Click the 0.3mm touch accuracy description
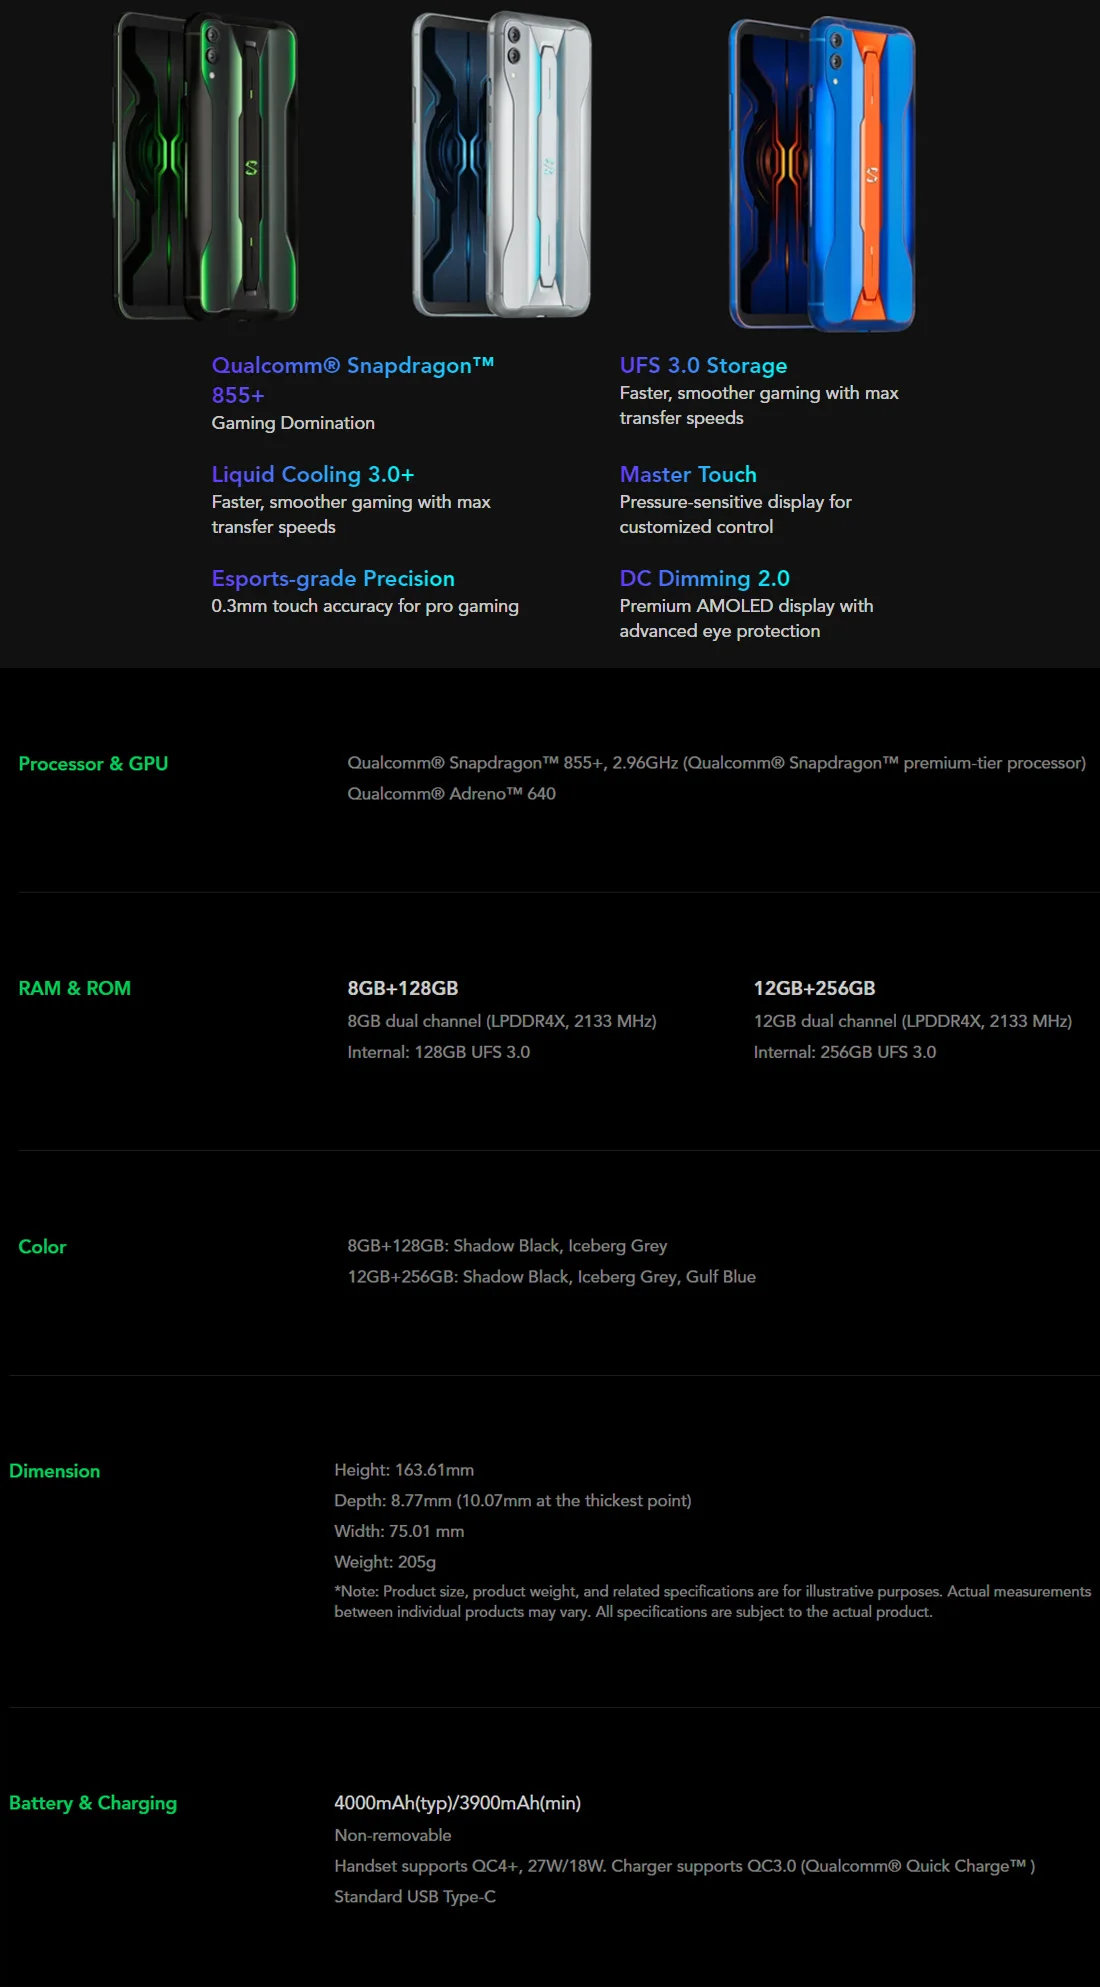The width and height of the screenshot is (1100, 1987). coord(365,606)
